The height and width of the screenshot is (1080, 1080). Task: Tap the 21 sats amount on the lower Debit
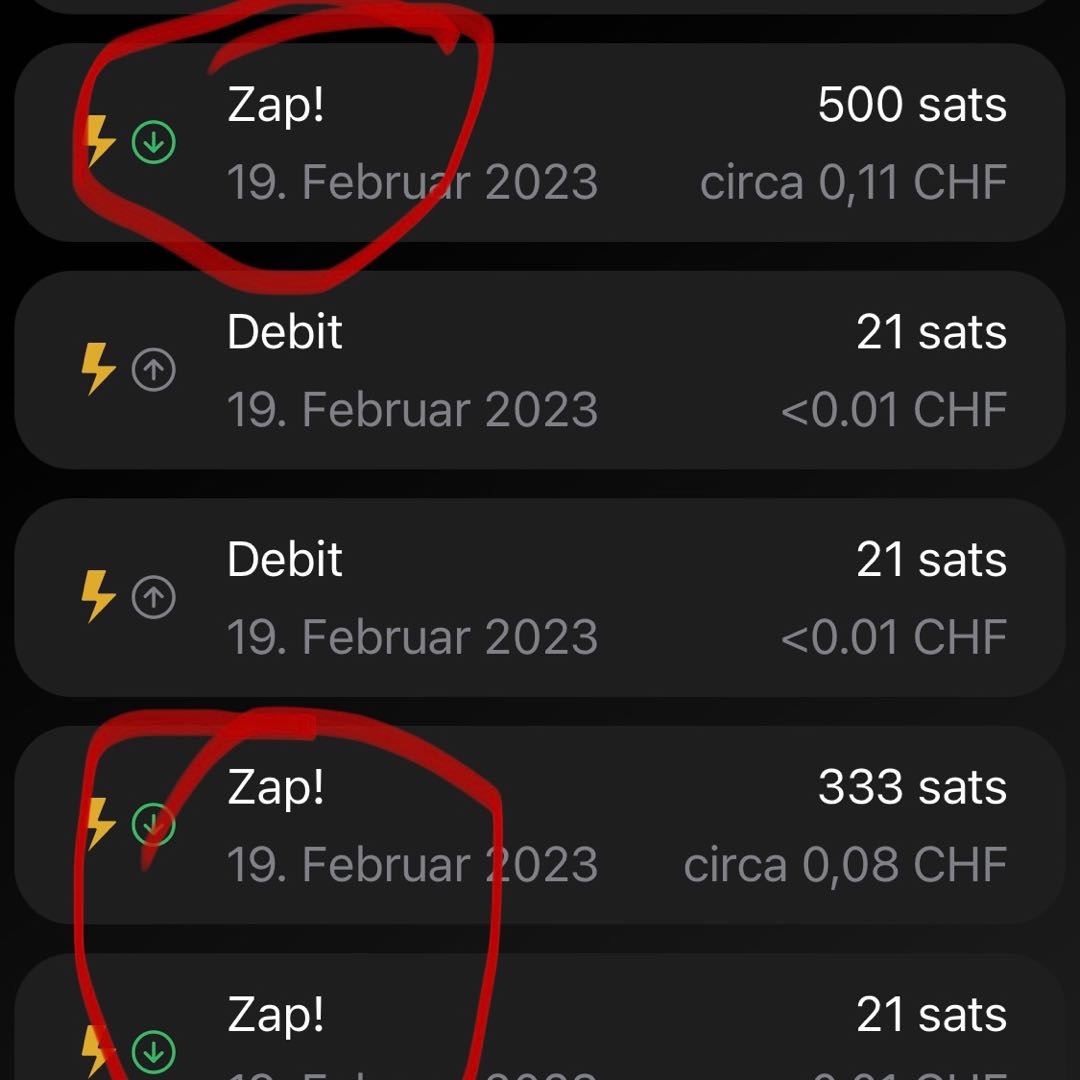coord(931,560)
